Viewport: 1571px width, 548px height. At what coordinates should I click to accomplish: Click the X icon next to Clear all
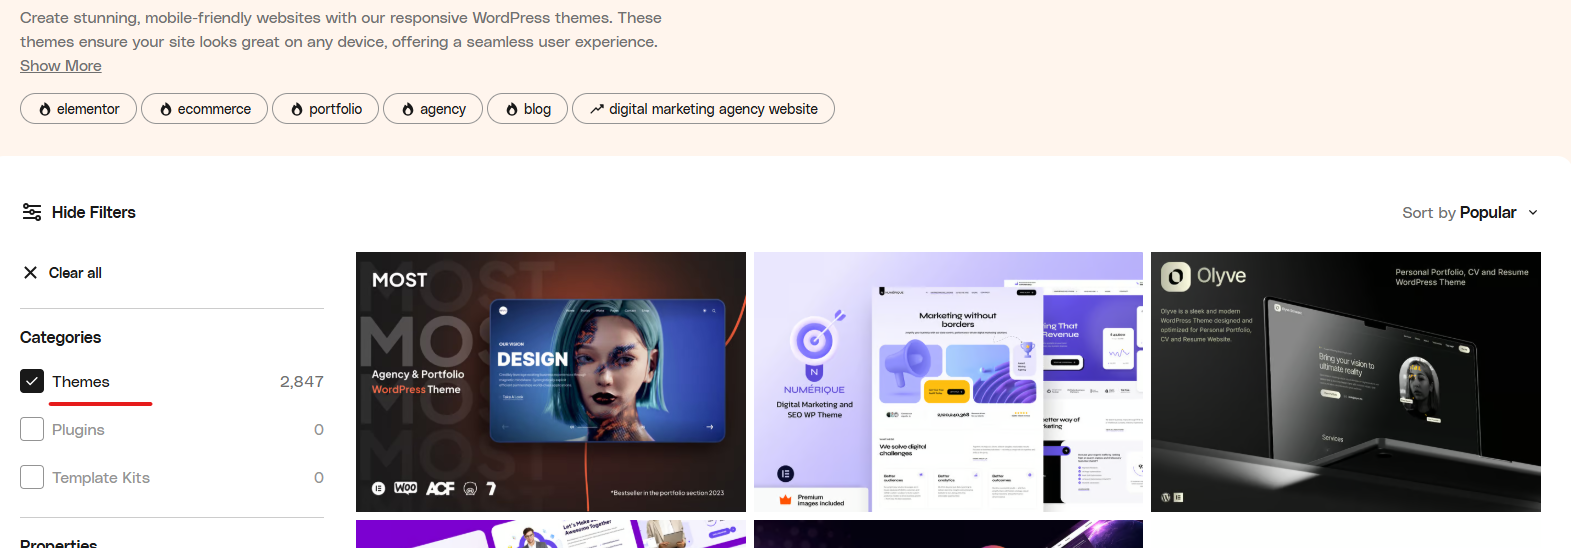click(30, 273)
